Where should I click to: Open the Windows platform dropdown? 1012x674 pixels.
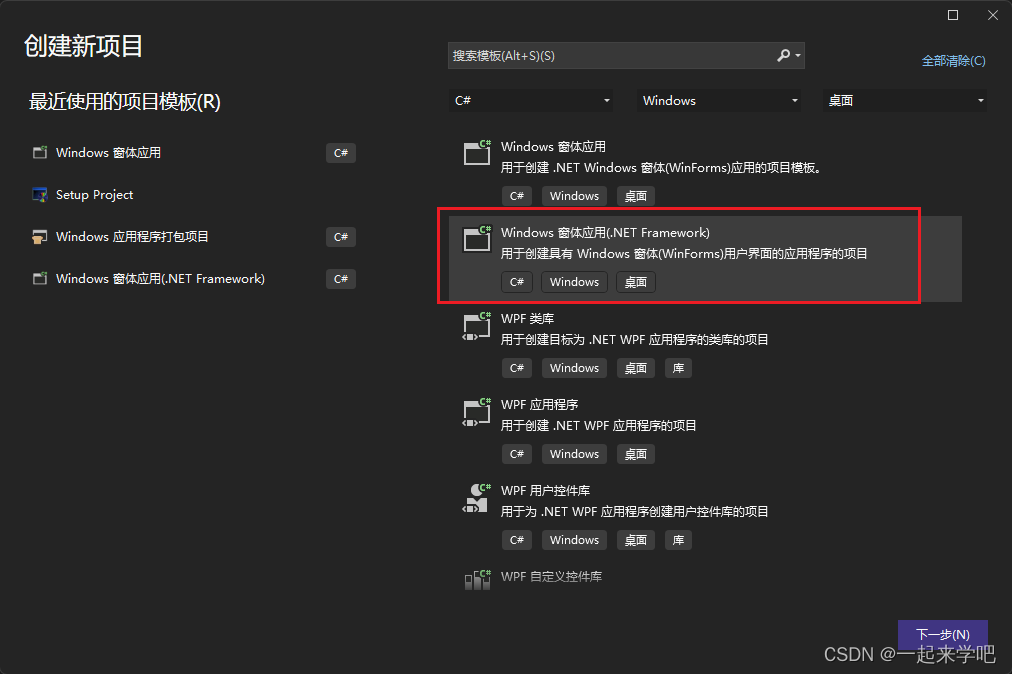click(718, 100)
